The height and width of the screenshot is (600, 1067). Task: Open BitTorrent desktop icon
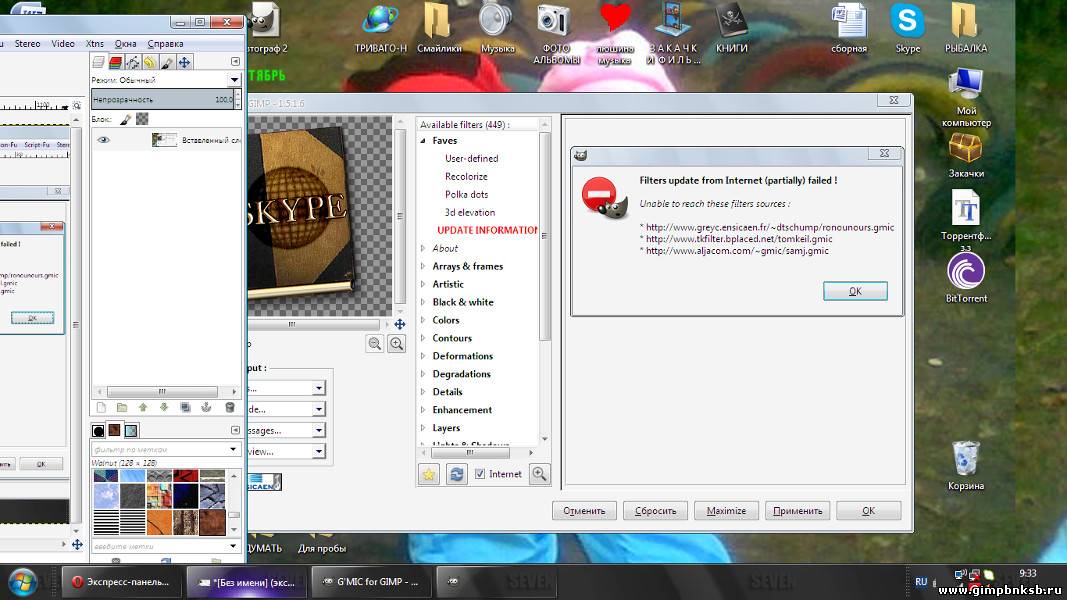pyautogui.click(x=966, y=277)
